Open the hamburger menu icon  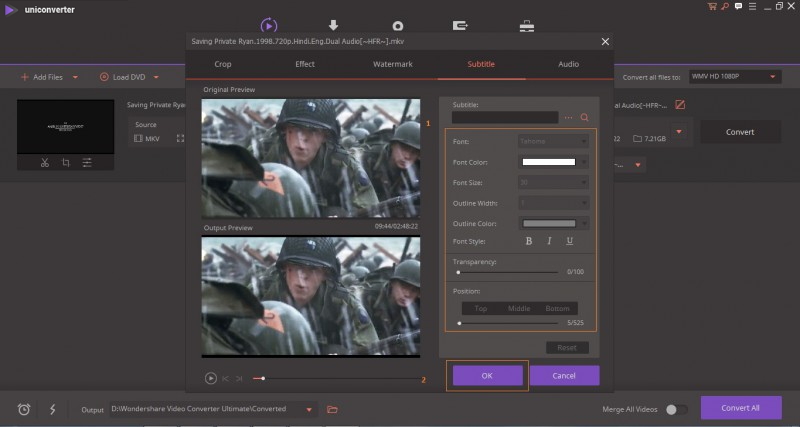point(753,7)
